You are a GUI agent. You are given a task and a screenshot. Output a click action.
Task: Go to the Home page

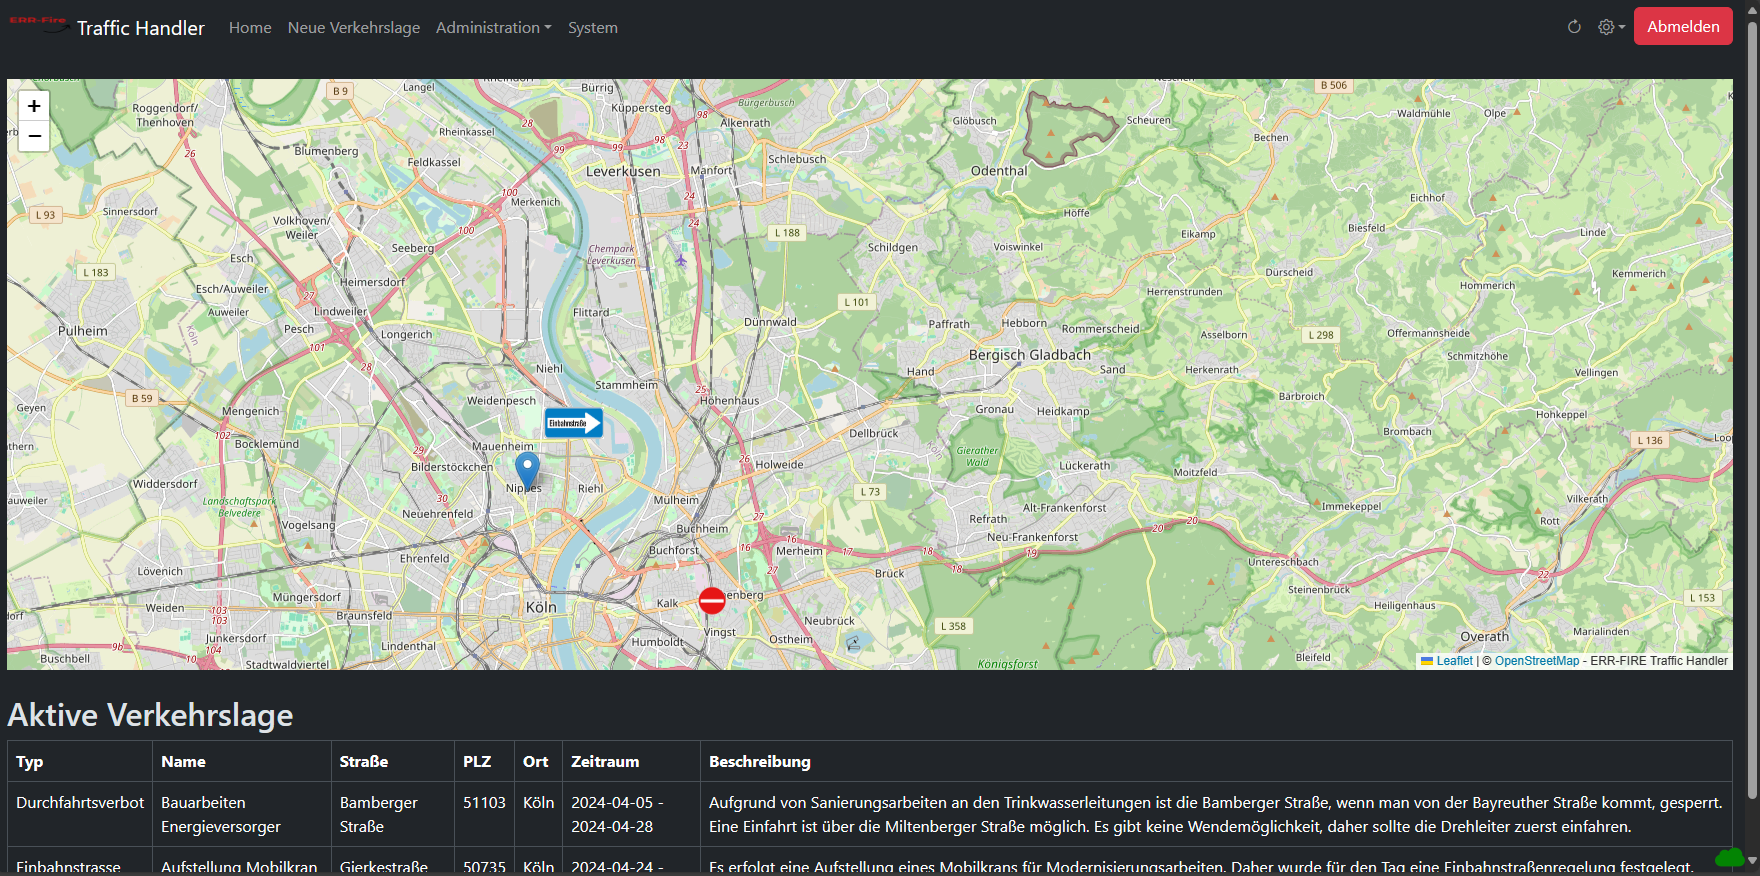point(250,28)
